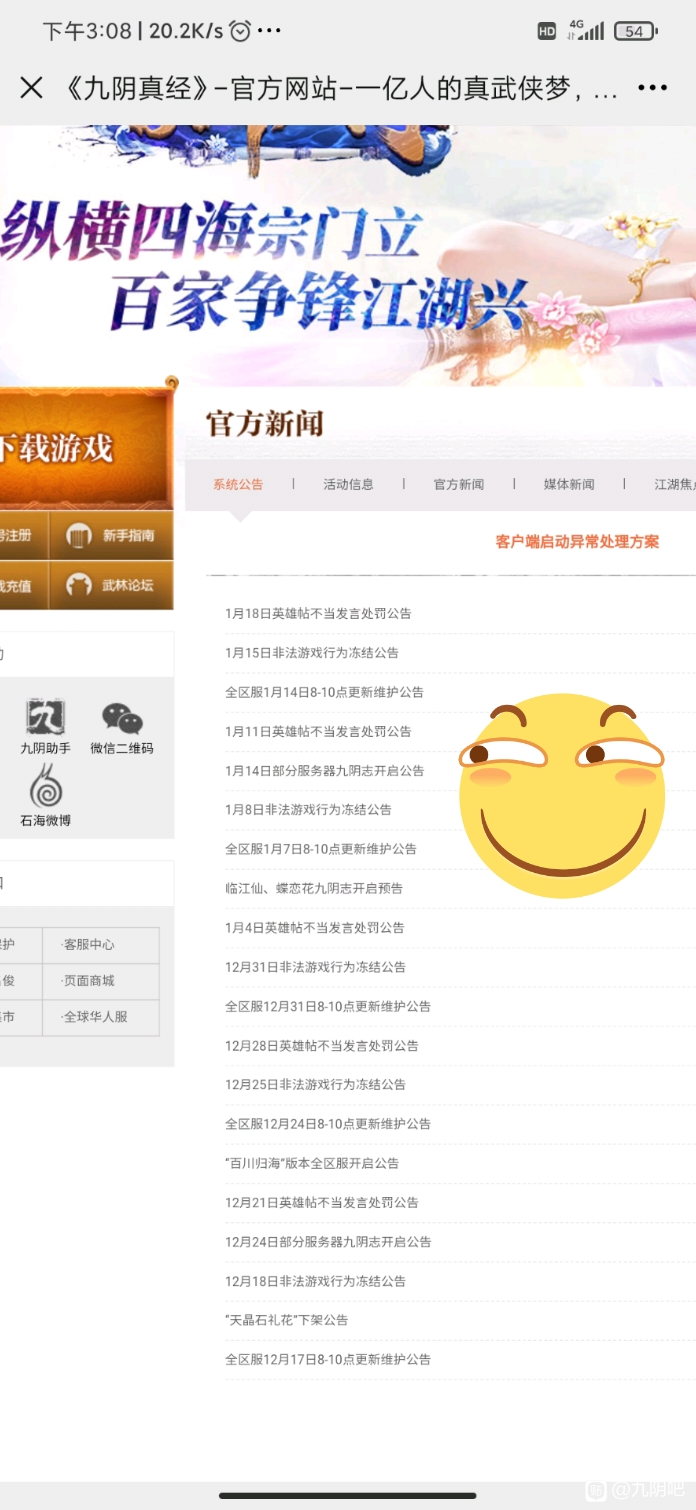Switch to the 官方新闻 tab

point(459,484)
